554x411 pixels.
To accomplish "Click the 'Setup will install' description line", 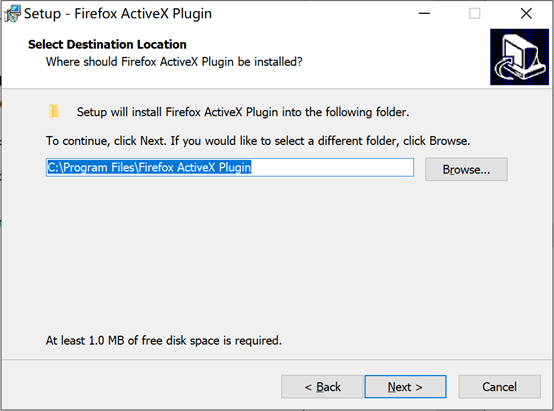I will coord(243,112).
